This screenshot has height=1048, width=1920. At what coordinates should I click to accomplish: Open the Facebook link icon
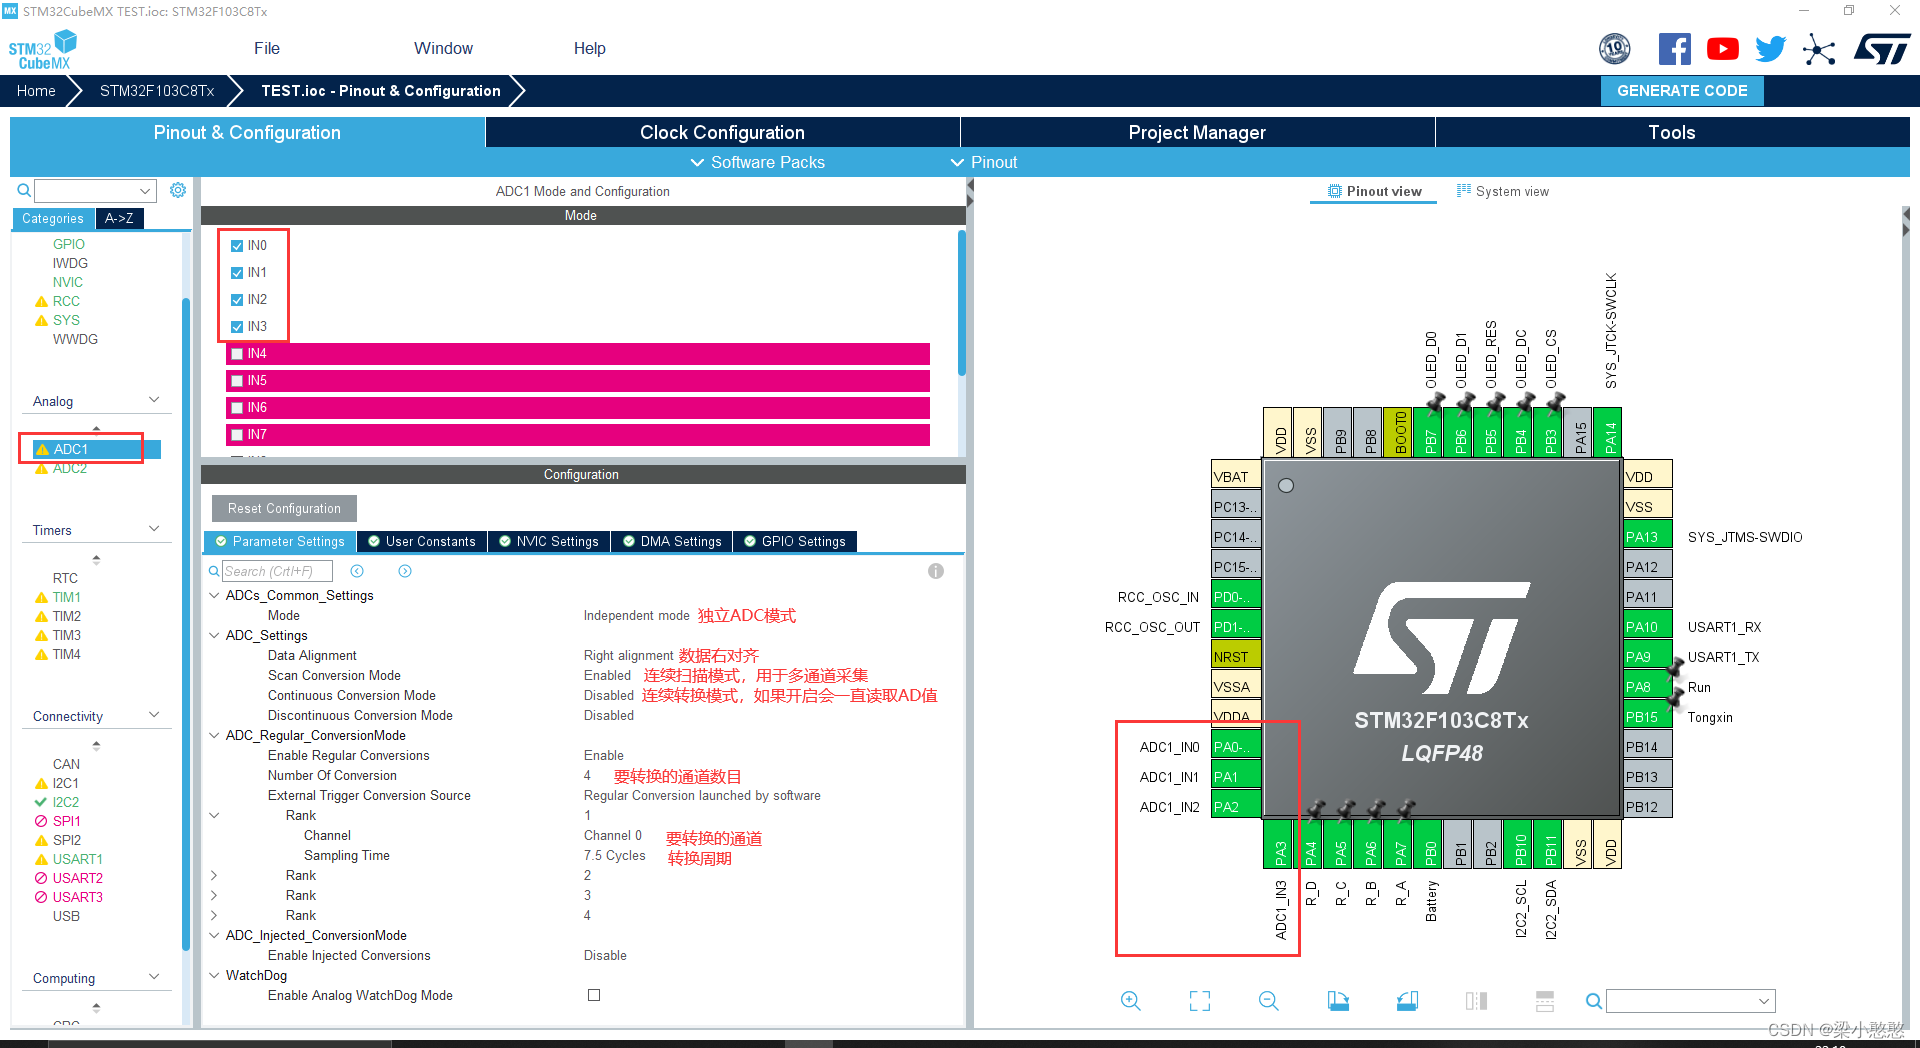point(1674,48)
